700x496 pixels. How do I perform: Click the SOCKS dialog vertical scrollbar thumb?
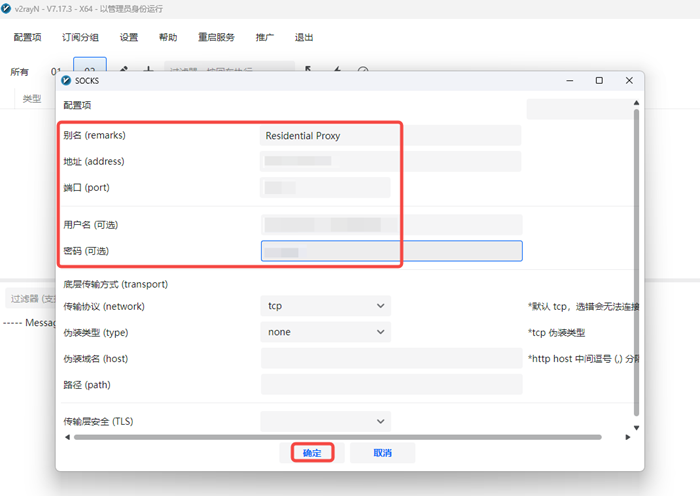click(636, 263)
